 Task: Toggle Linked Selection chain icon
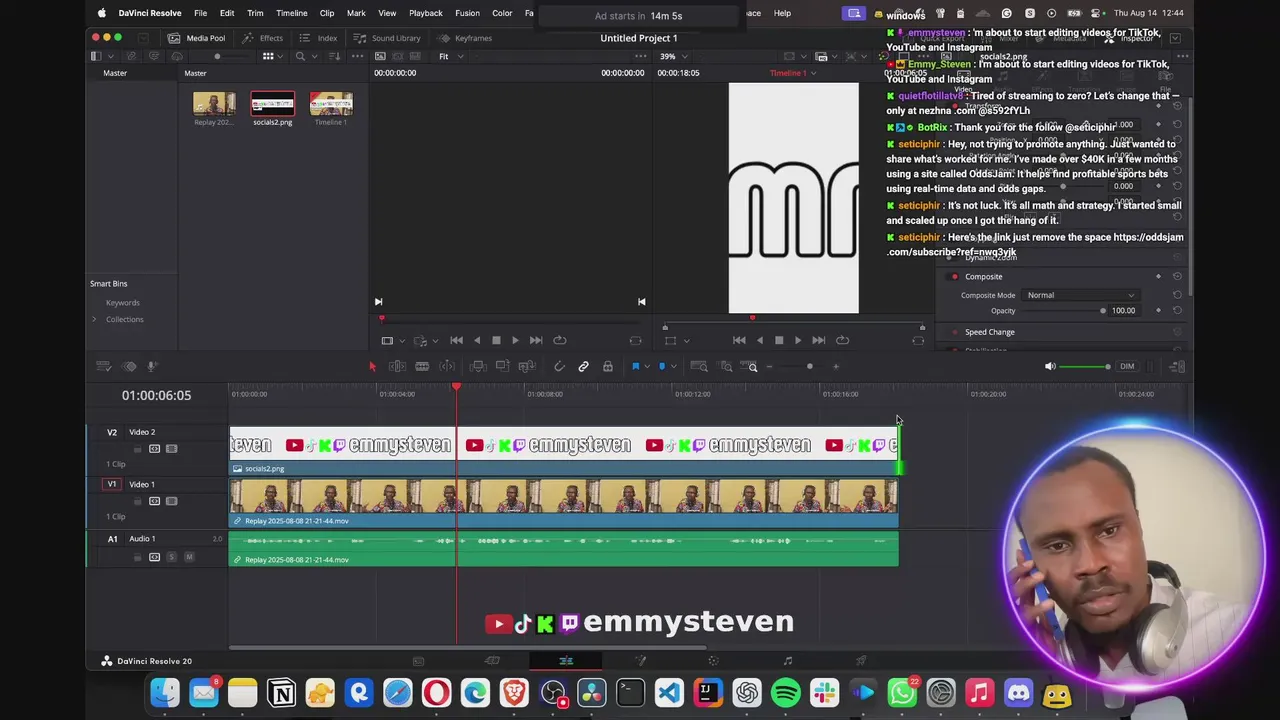pyautogui.click(x=583, y=367)
